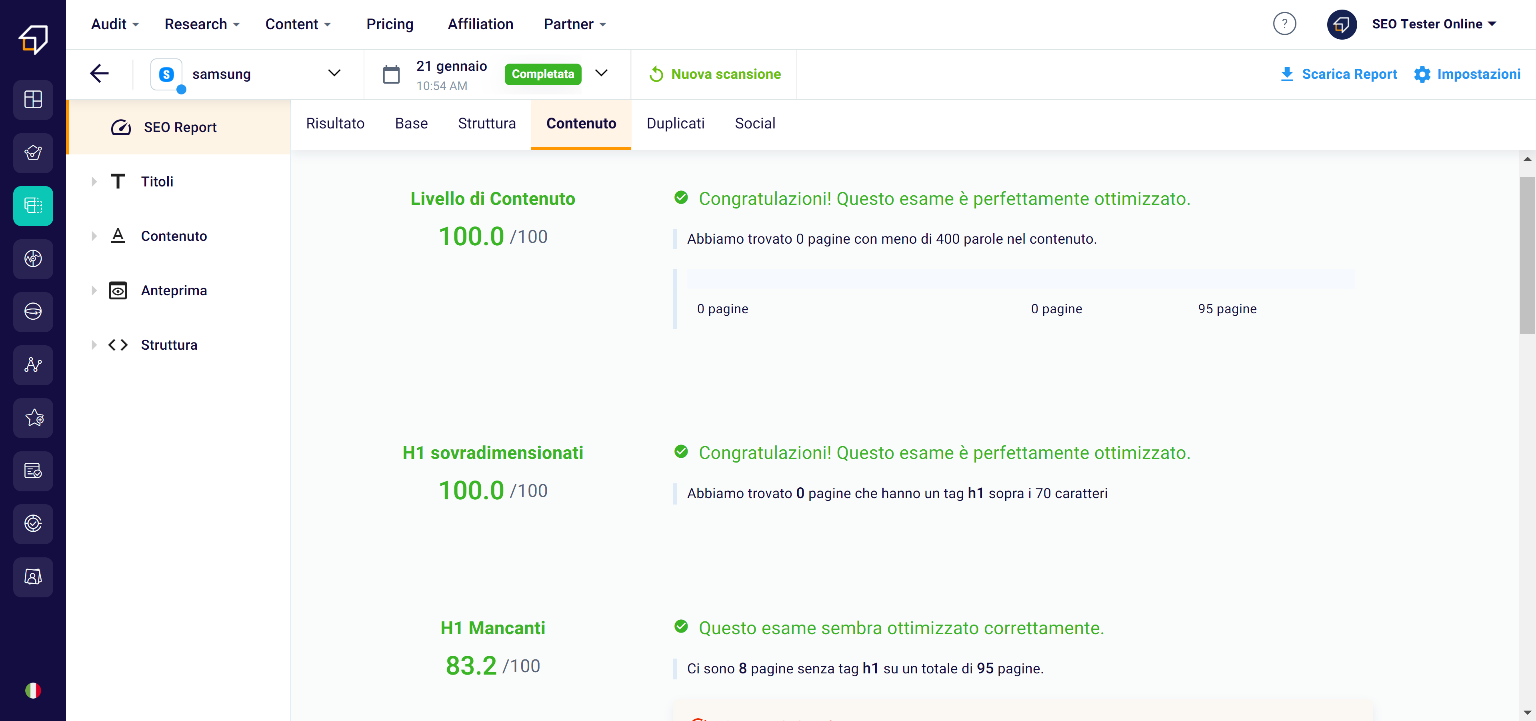
Task: Start Nuova scansione
Action: (x=713, y=74)
